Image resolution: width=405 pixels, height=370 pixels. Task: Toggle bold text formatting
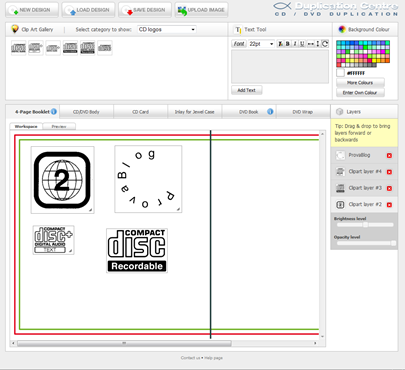(287, 44)
